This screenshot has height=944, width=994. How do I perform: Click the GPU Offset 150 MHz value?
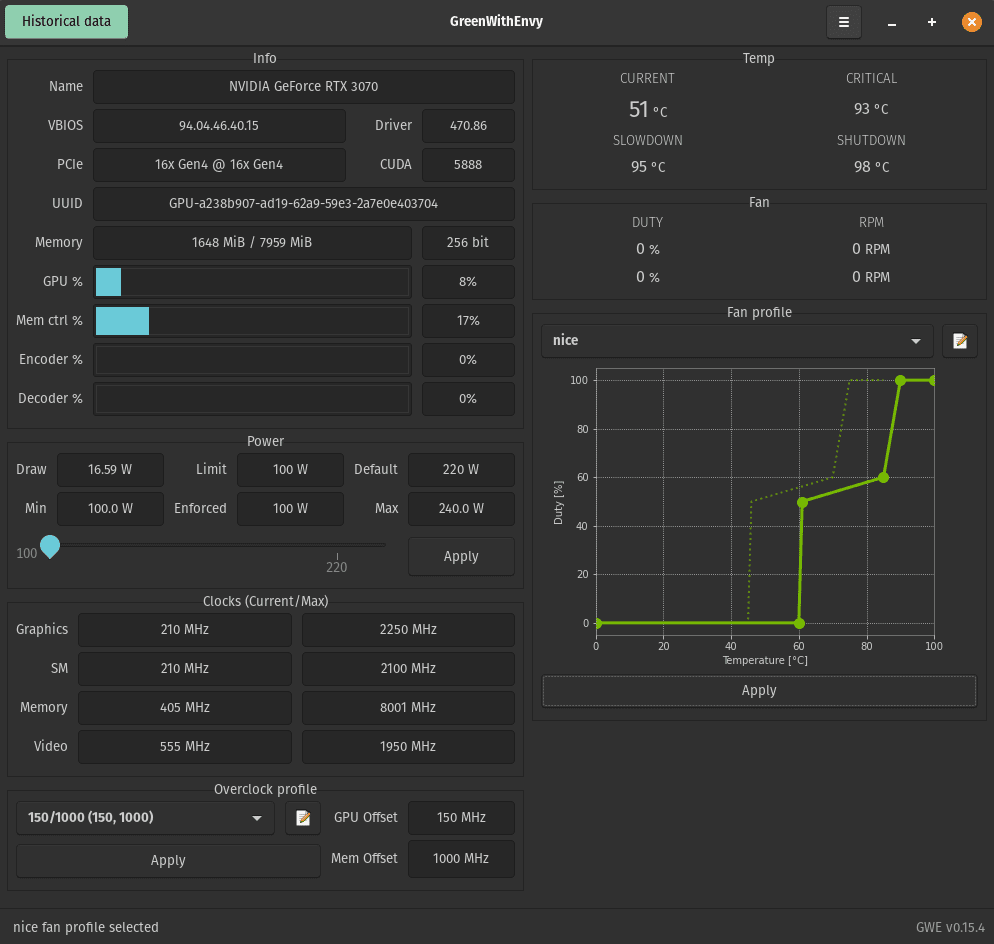461,818
